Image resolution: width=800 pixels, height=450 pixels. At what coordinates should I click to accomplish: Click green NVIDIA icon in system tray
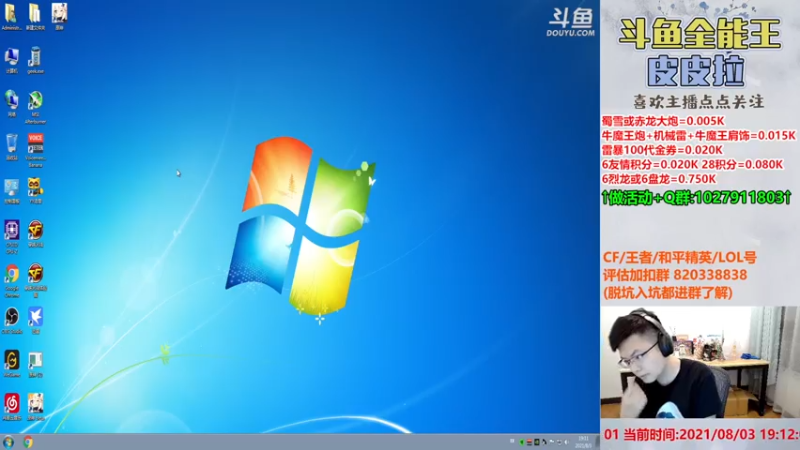point(537,442)
